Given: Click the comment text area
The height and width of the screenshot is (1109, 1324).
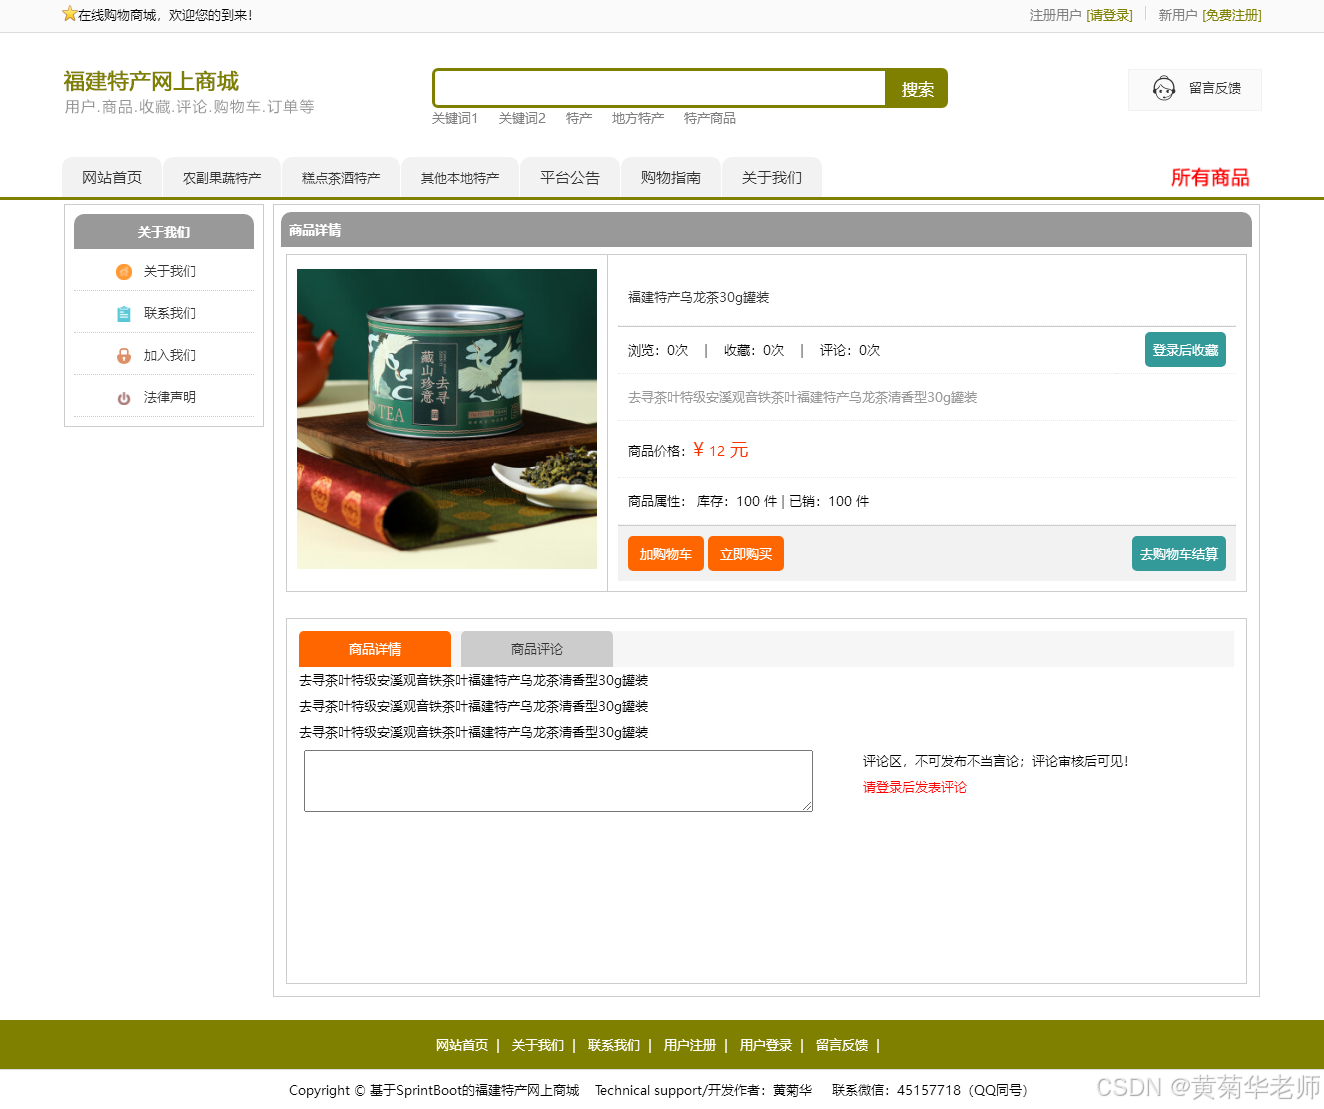Looking at the screenshot, I should point(558,781).
